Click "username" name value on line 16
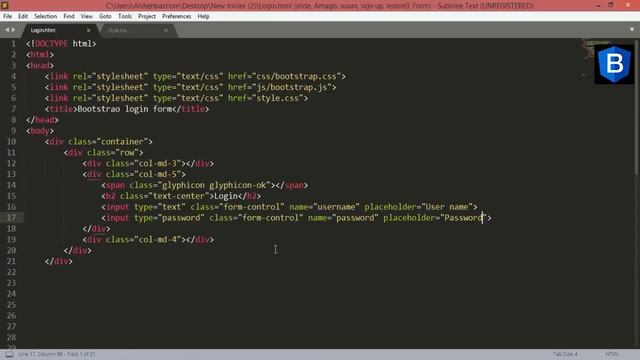Image resolution: width=640 pixels, height=360 pixels. tap(336, 207)
